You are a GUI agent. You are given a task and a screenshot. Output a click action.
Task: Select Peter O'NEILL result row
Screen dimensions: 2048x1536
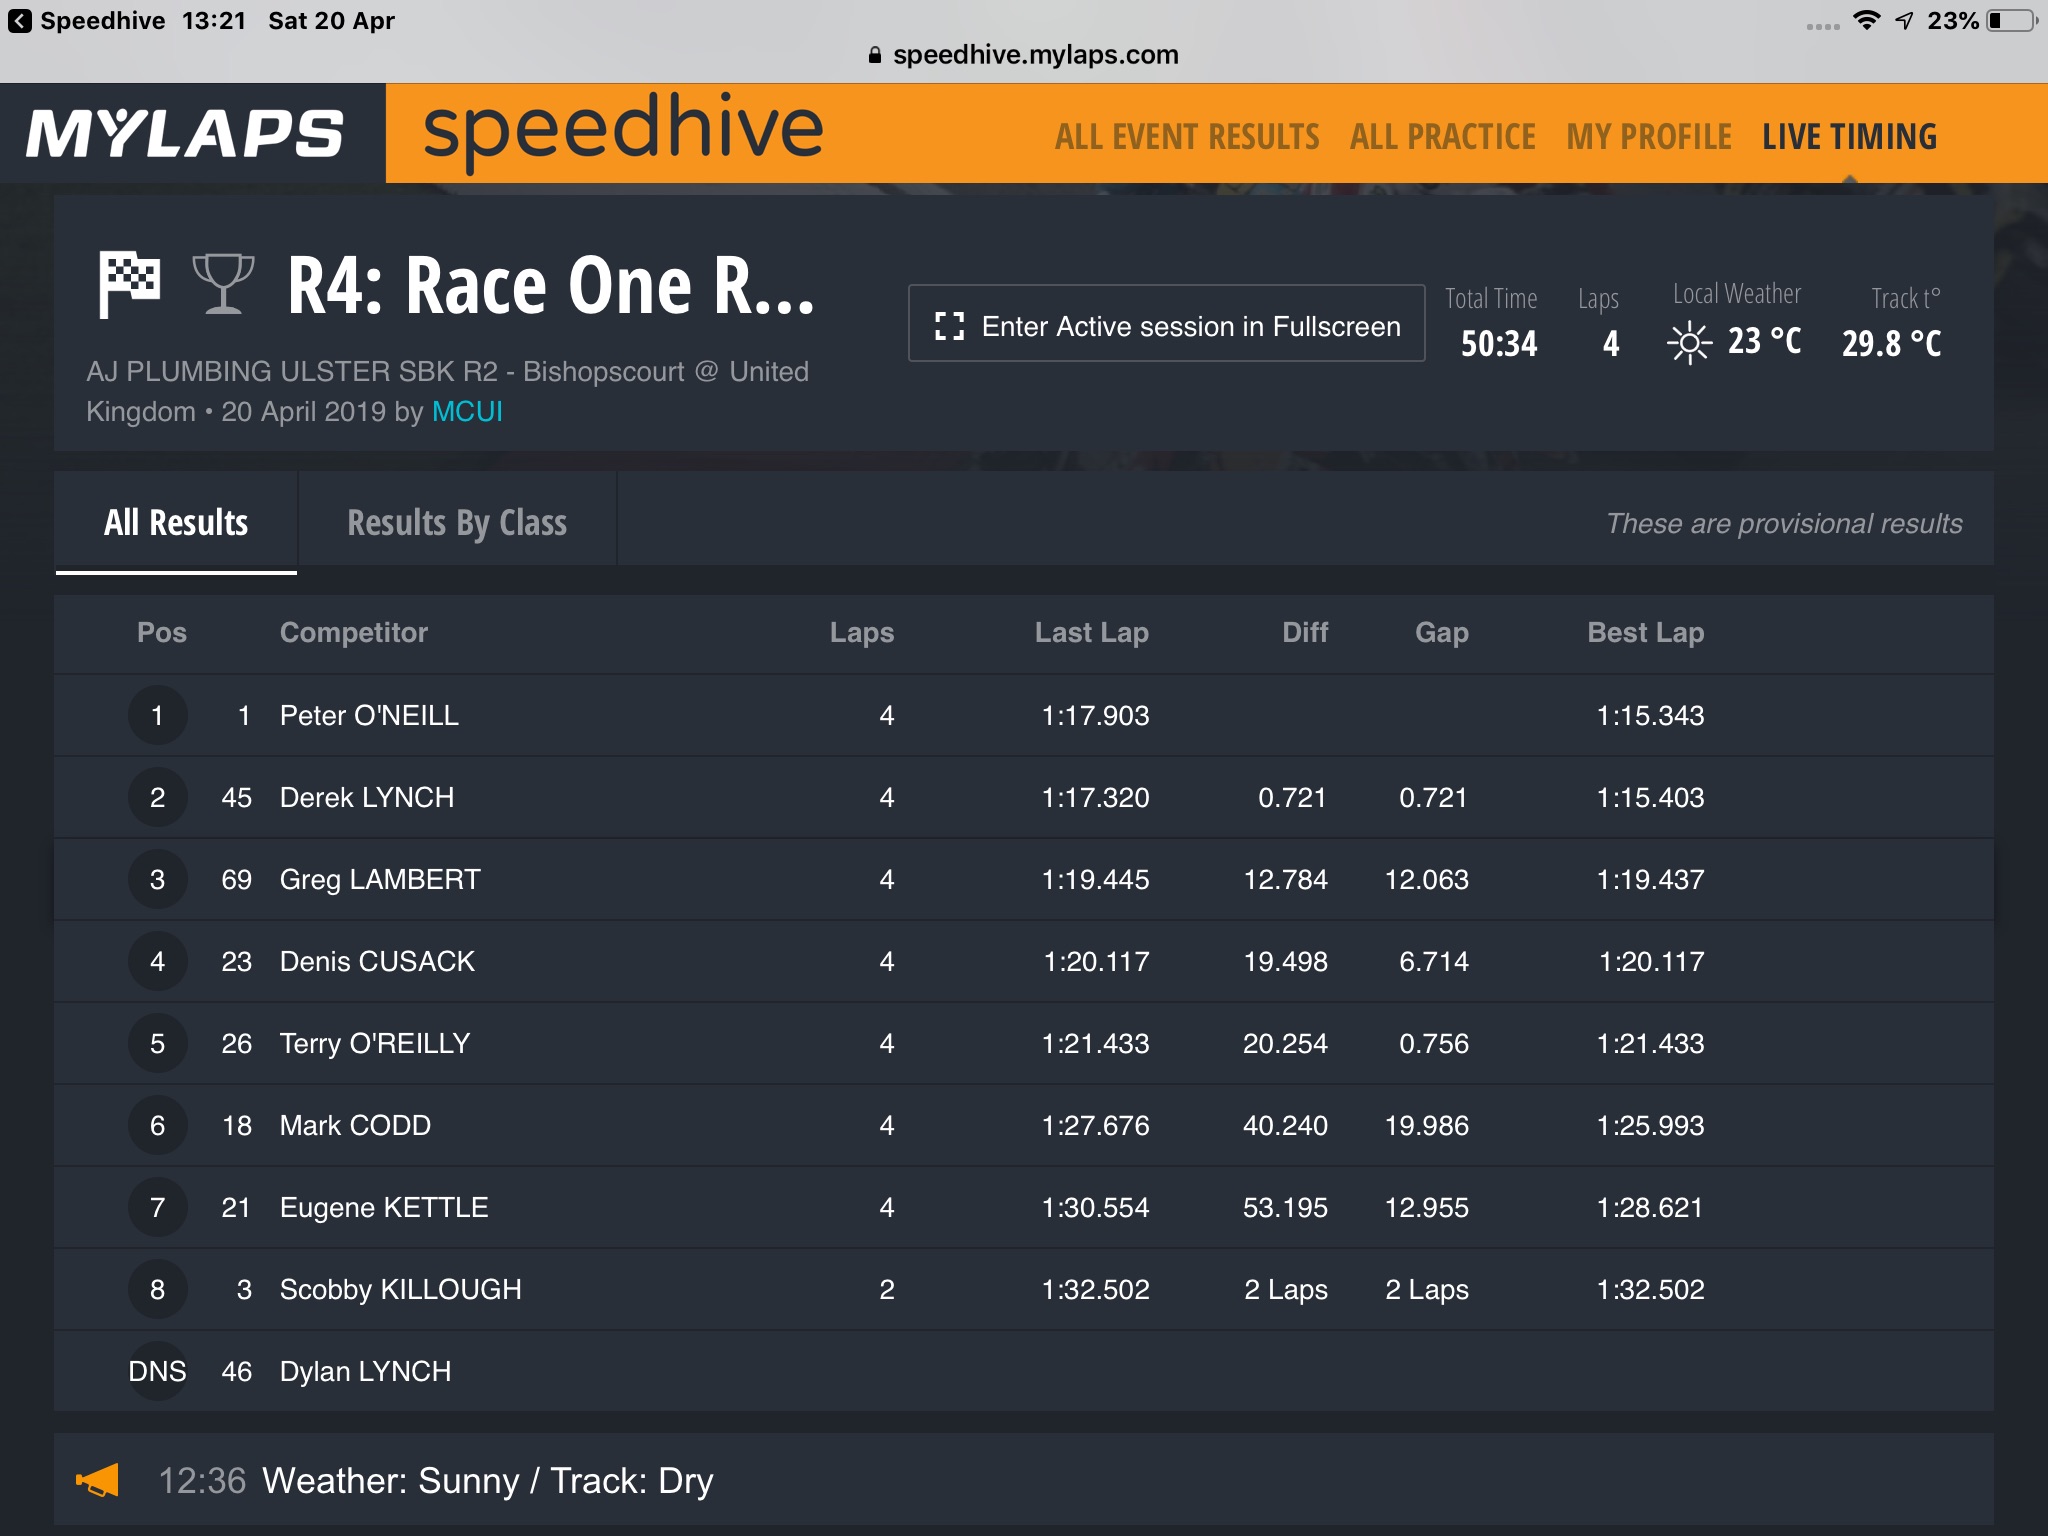point(1023,715)
